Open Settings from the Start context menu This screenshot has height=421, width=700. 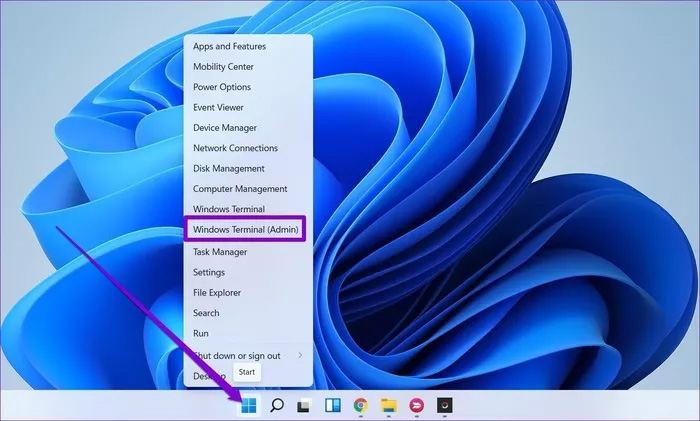[209, 272]
